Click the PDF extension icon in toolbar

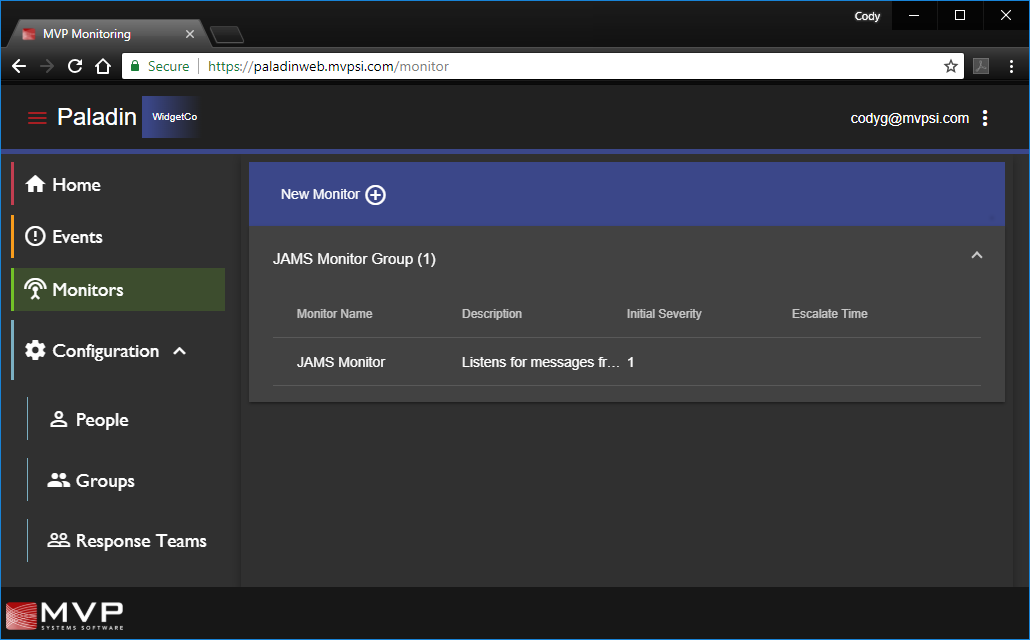coord(981,66)
